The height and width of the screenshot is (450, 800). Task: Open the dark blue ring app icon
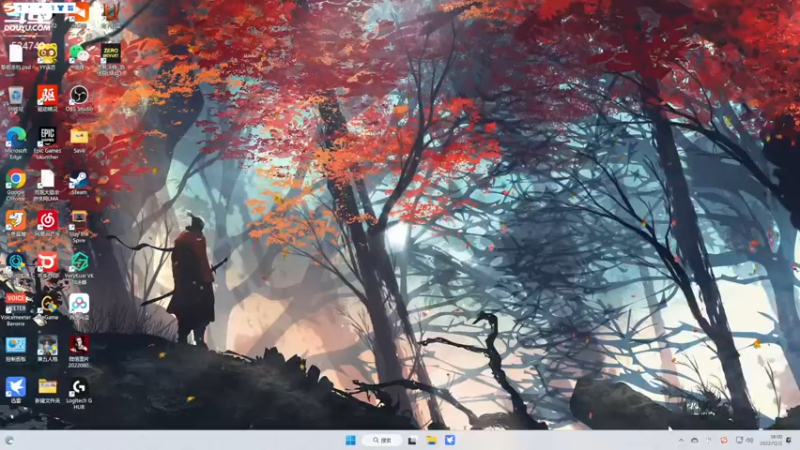click(16, 263)
